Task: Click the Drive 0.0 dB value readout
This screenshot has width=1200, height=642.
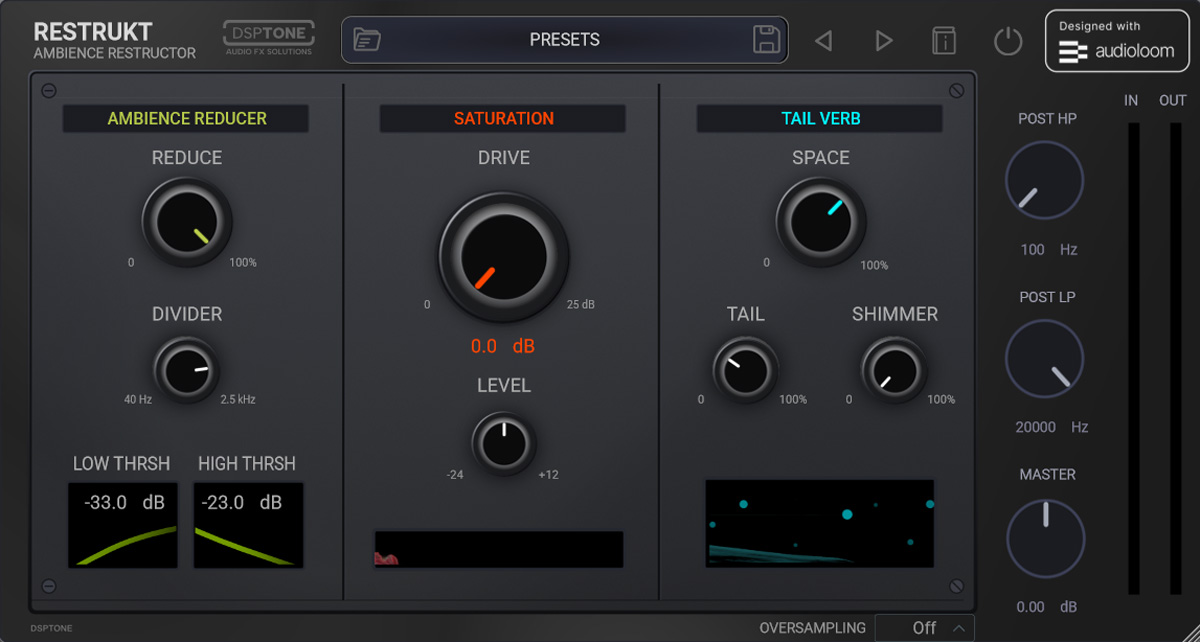Action: tap(503, 346)
